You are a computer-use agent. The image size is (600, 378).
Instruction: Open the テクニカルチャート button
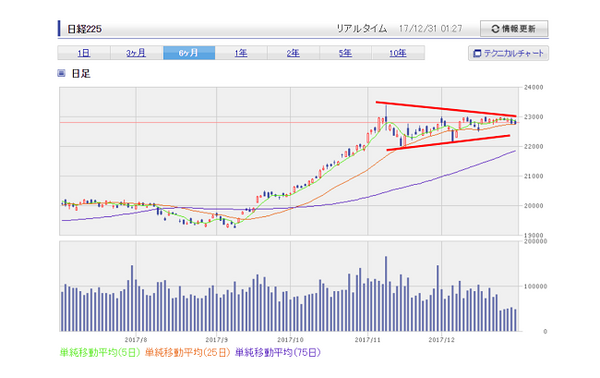tap(508, 53)
